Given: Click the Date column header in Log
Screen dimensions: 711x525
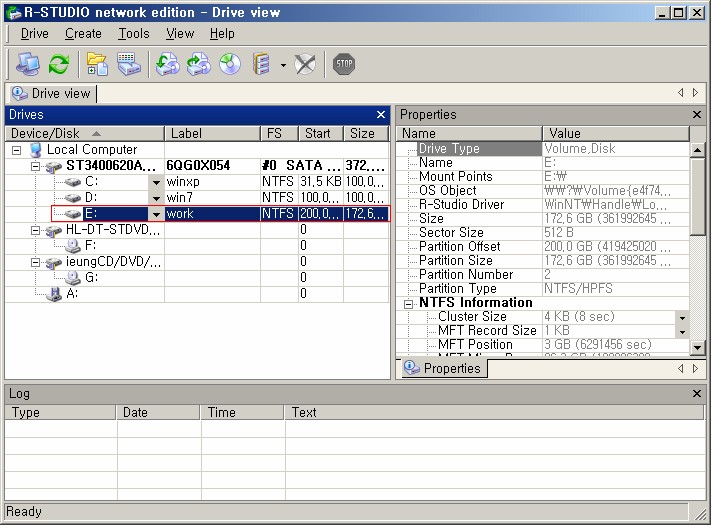Looking at the screenshot, I should click(x=158, y=412).
